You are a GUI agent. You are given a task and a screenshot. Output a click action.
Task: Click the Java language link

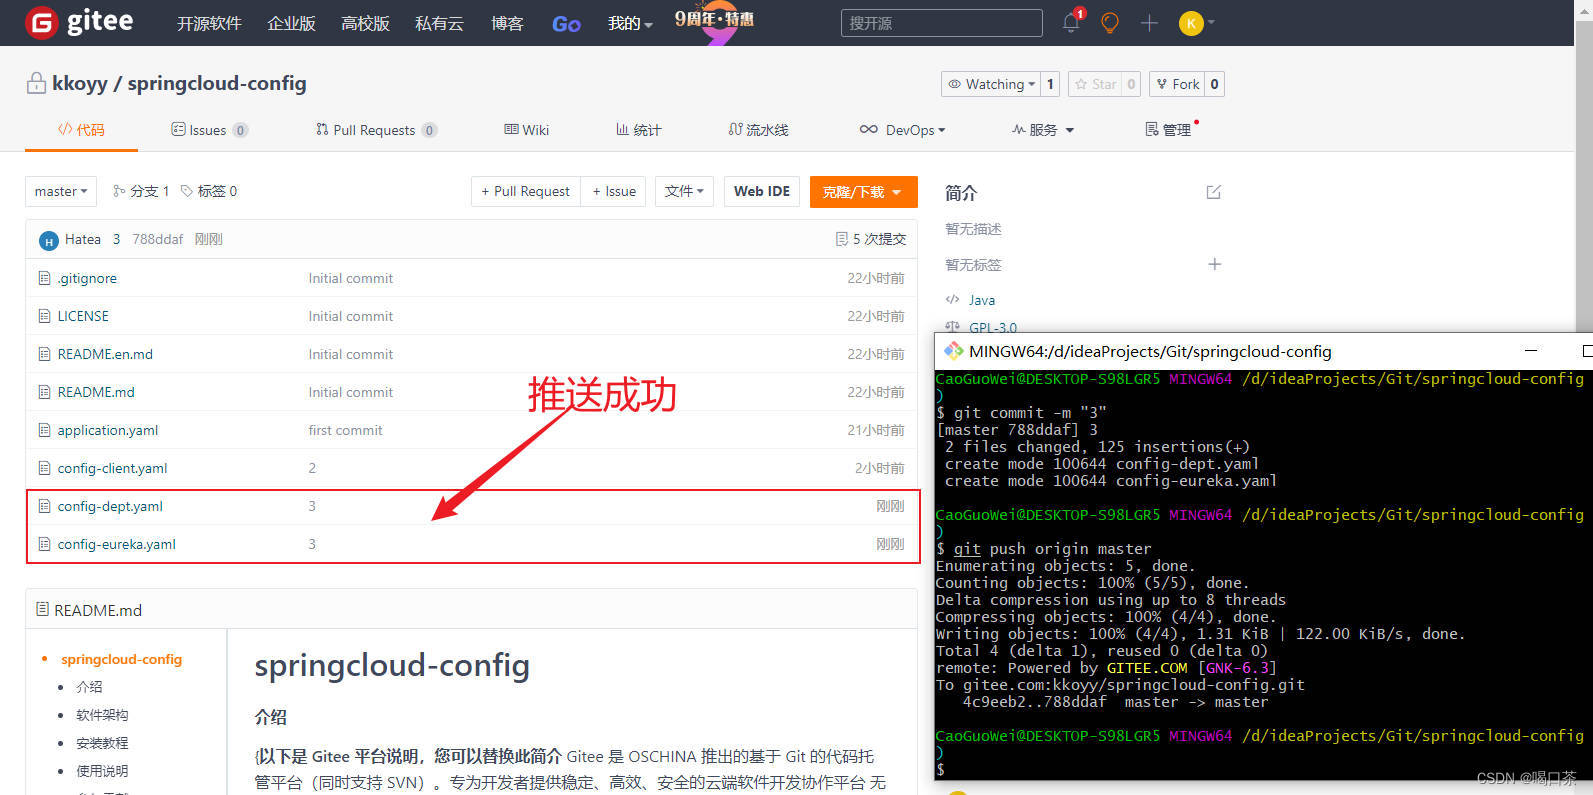pyautogui.click(x=982, y=300)
